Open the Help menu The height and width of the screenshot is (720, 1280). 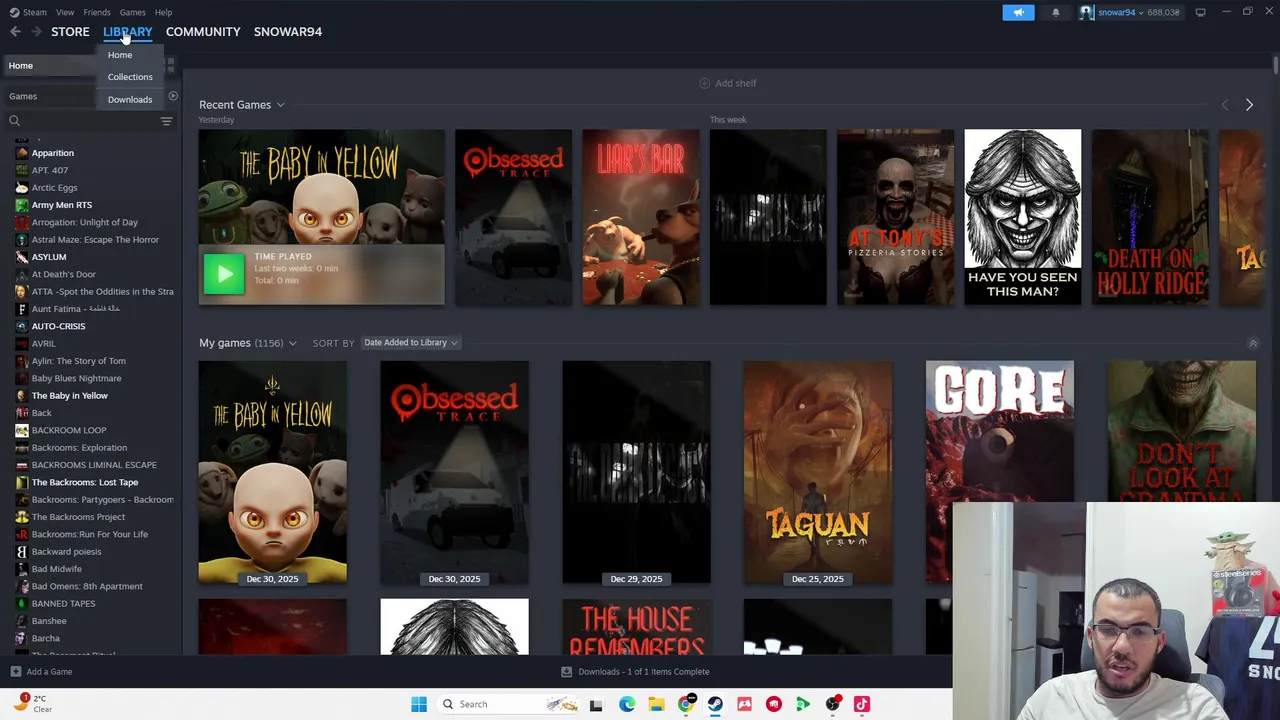point(163,12)
